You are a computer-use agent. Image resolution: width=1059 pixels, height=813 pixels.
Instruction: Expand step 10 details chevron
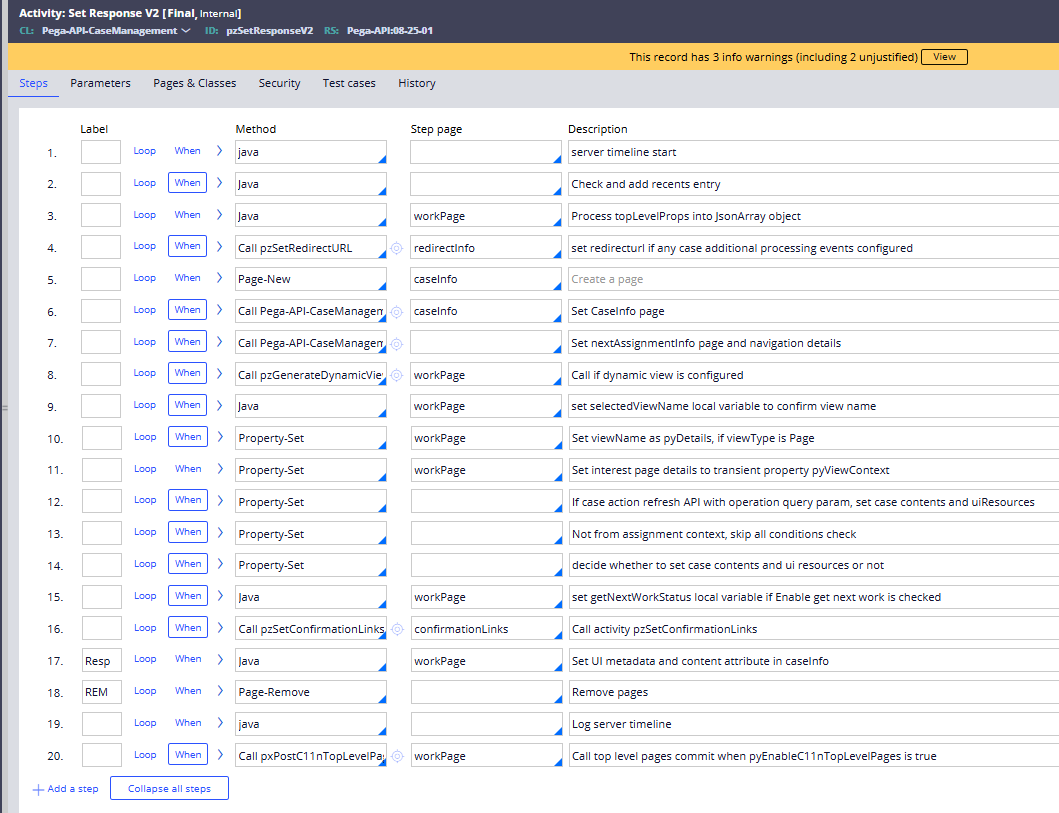(220, 437)
